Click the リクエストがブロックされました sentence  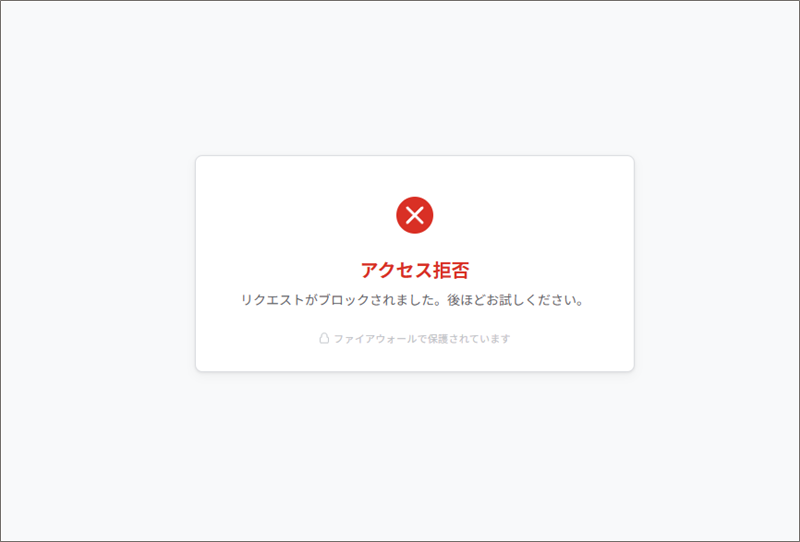pos(341,300)
